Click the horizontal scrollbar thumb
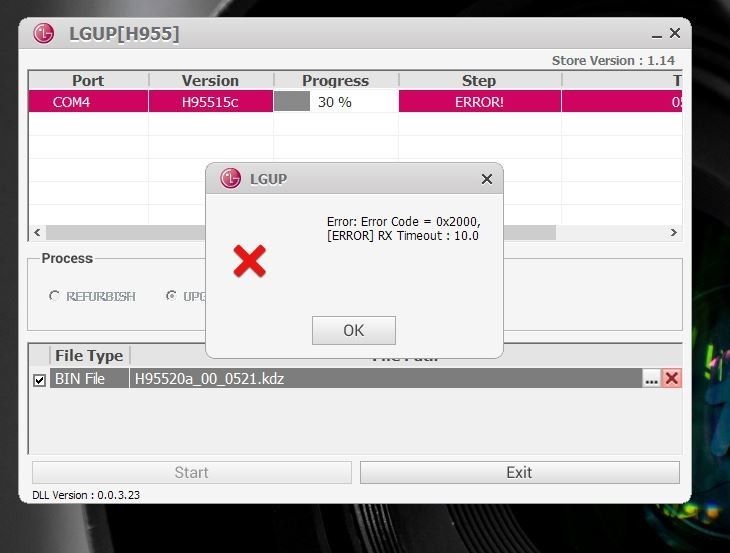 [x=301, y=232]
